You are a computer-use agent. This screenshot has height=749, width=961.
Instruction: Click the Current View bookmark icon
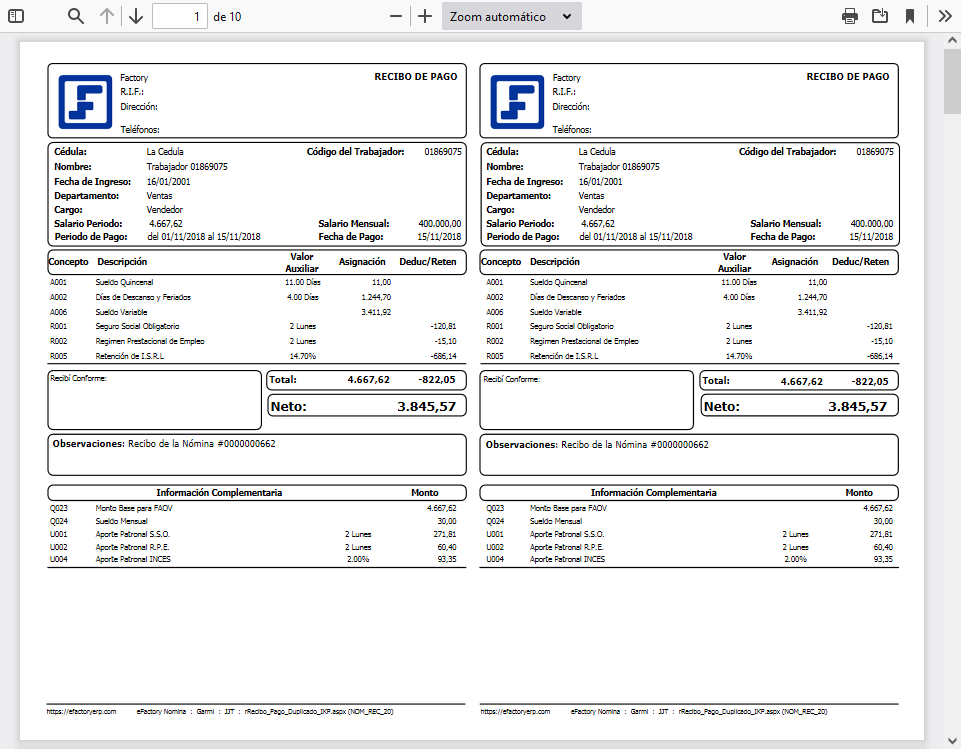click(x=912, y=16)
